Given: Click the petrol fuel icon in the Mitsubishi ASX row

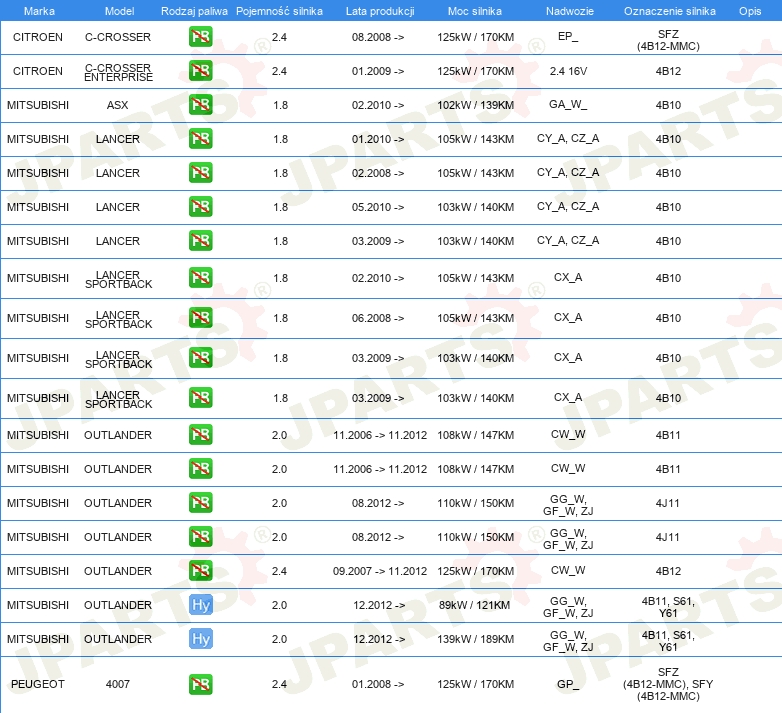Looking at the screenshot, I should [x=200, y=105].
